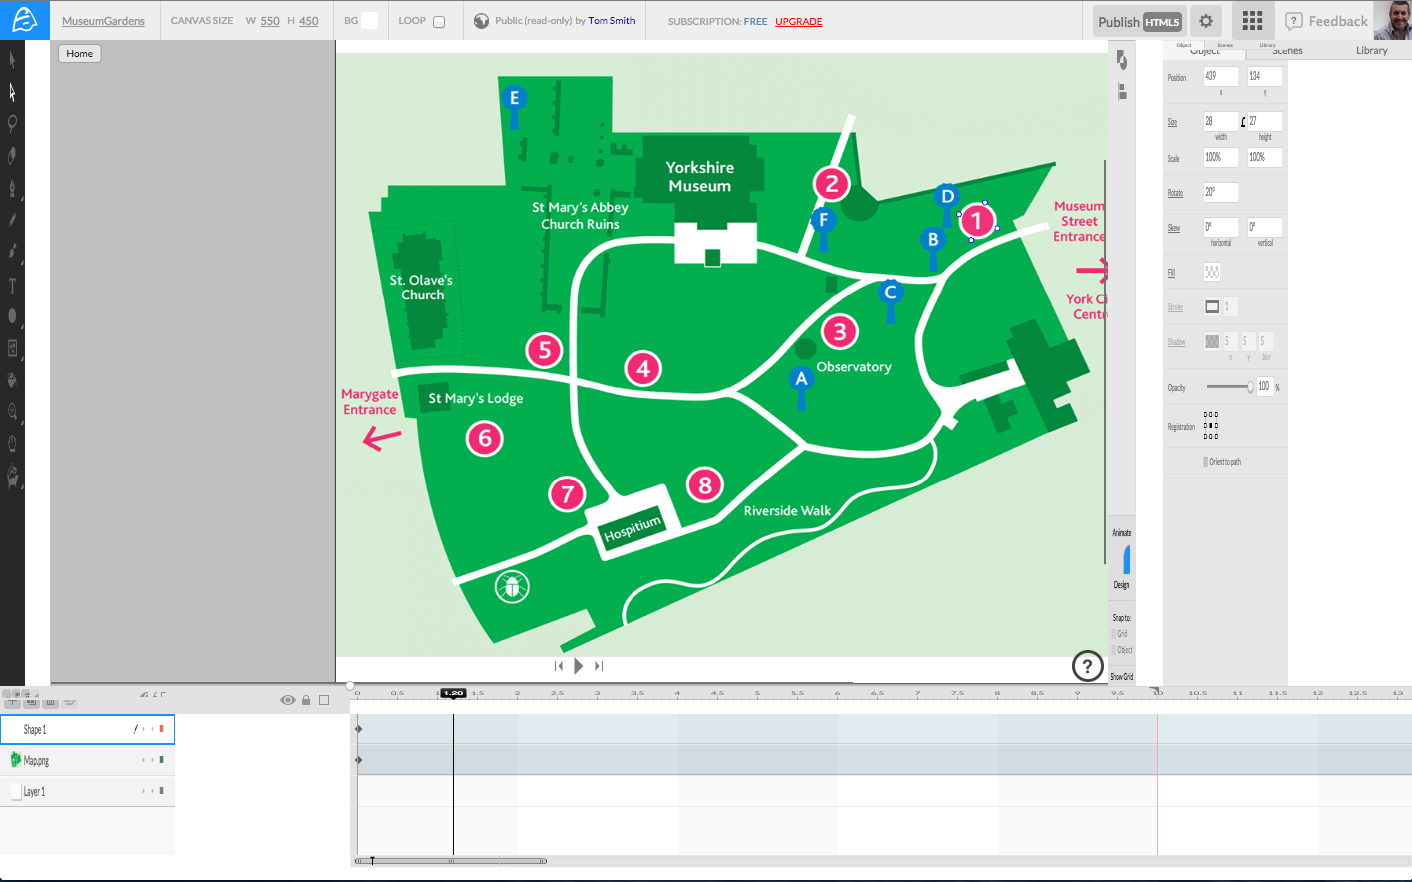Screen dimensions: 1412x882
Task: Toggle lock for all layers
Action: [306, 700]
